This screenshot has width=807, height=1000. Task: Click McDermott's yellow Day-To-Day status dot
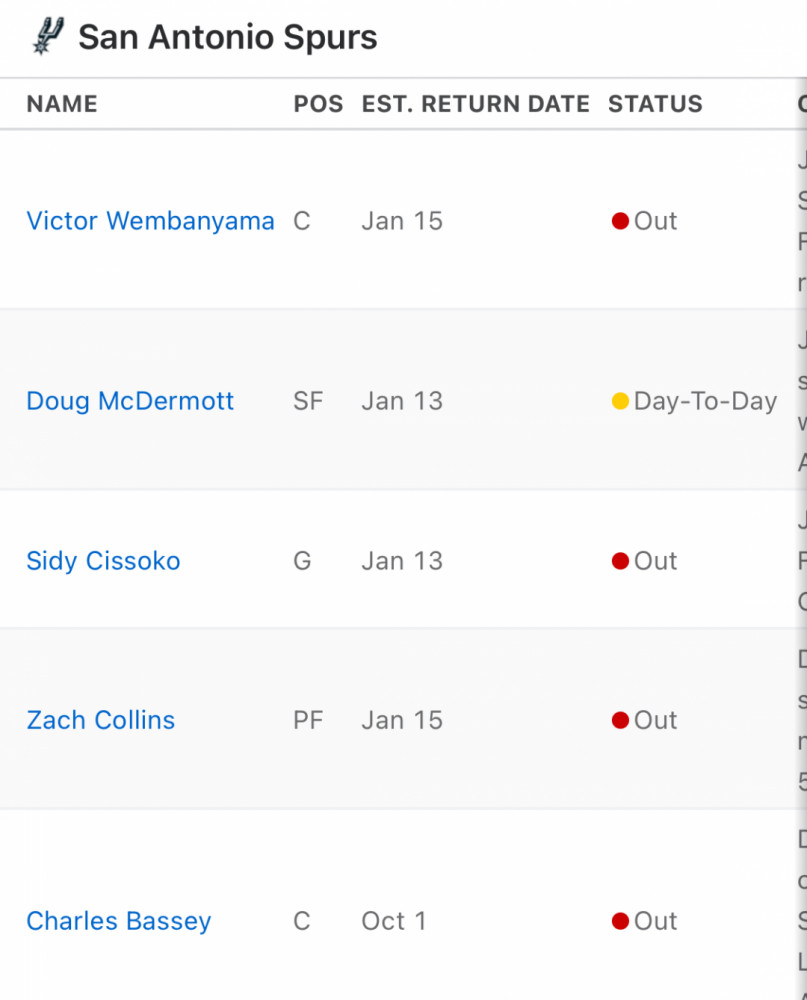(x=620, y=401)
